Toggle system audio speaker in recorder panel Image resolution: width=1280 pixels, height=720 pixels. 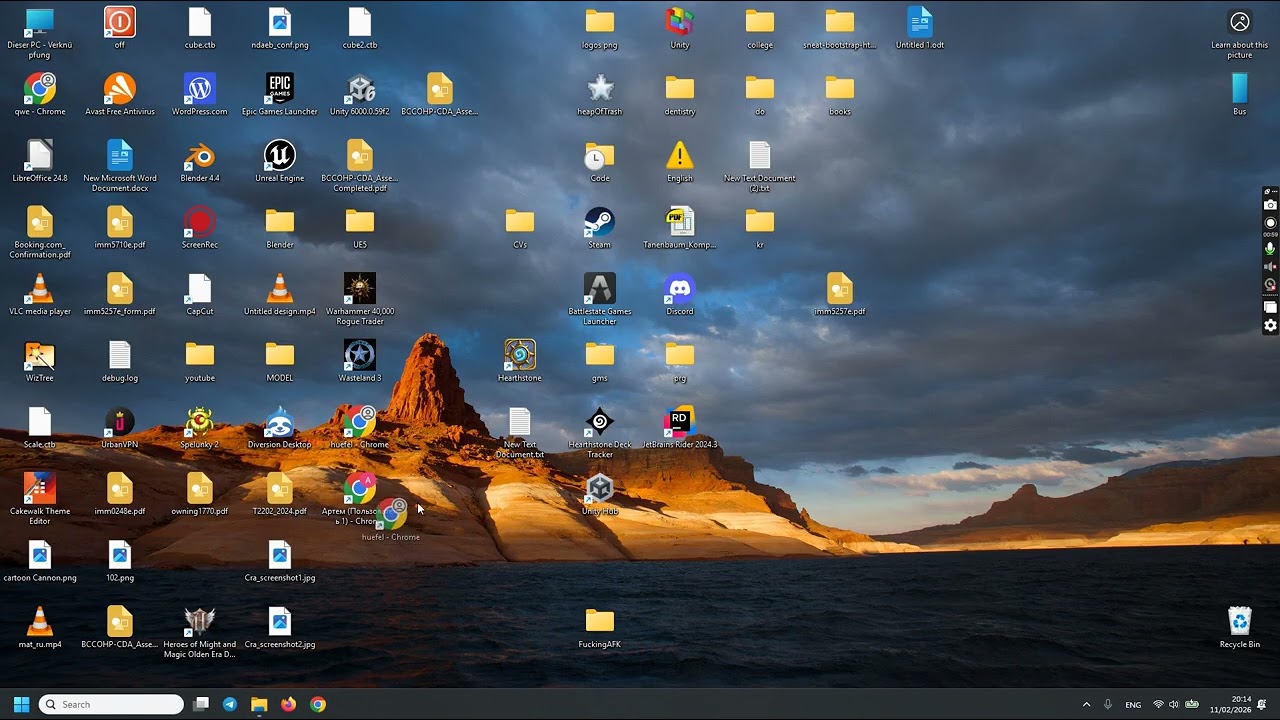click(x=1271, y=267)
